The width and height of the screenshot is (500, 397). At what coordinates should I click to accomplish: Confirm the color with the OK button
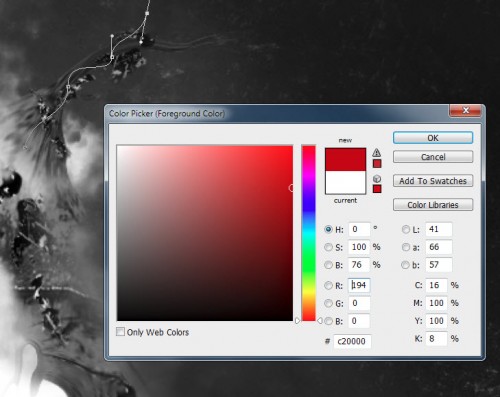(433, 138)
